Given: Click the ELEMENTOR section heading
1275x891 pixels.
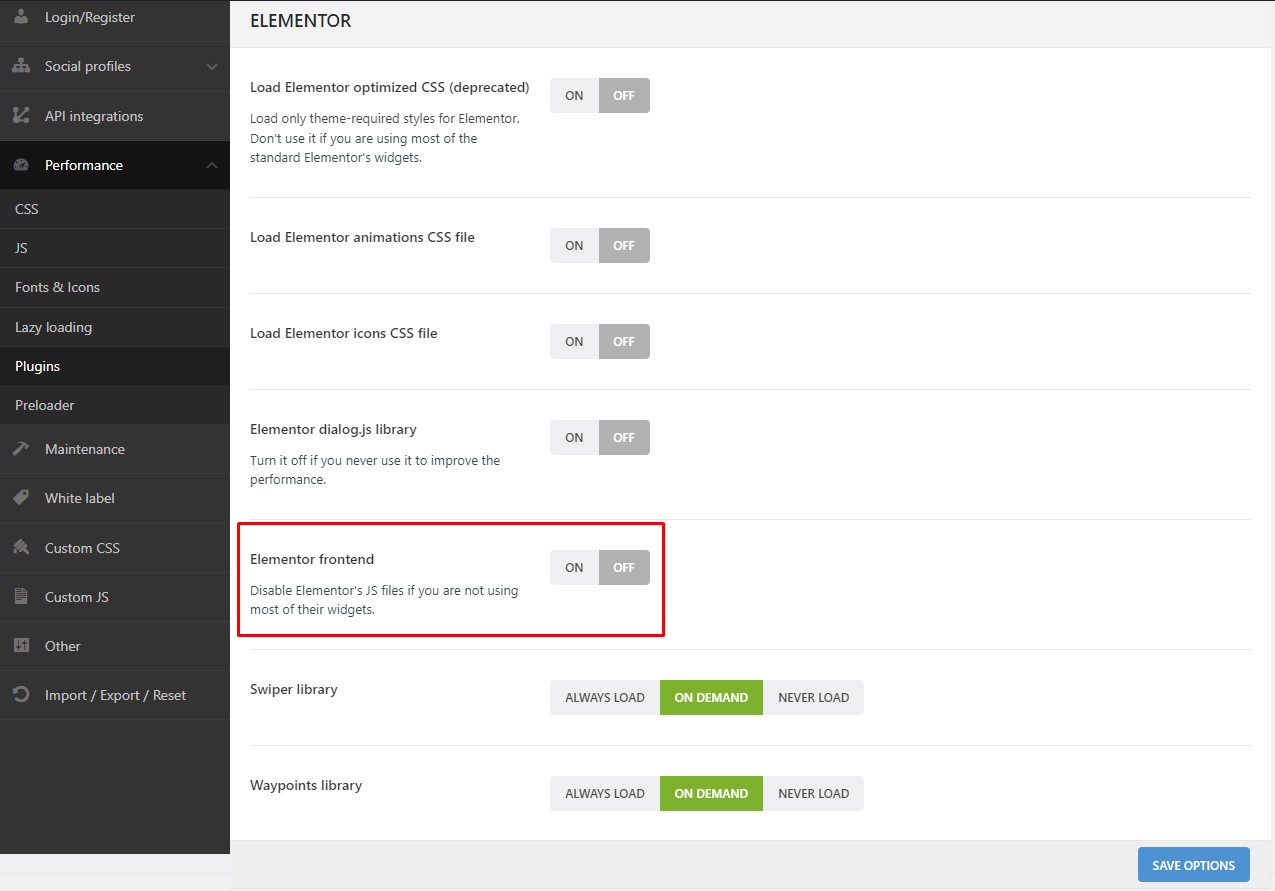Looking at the screenshot, I should (301, 20).
